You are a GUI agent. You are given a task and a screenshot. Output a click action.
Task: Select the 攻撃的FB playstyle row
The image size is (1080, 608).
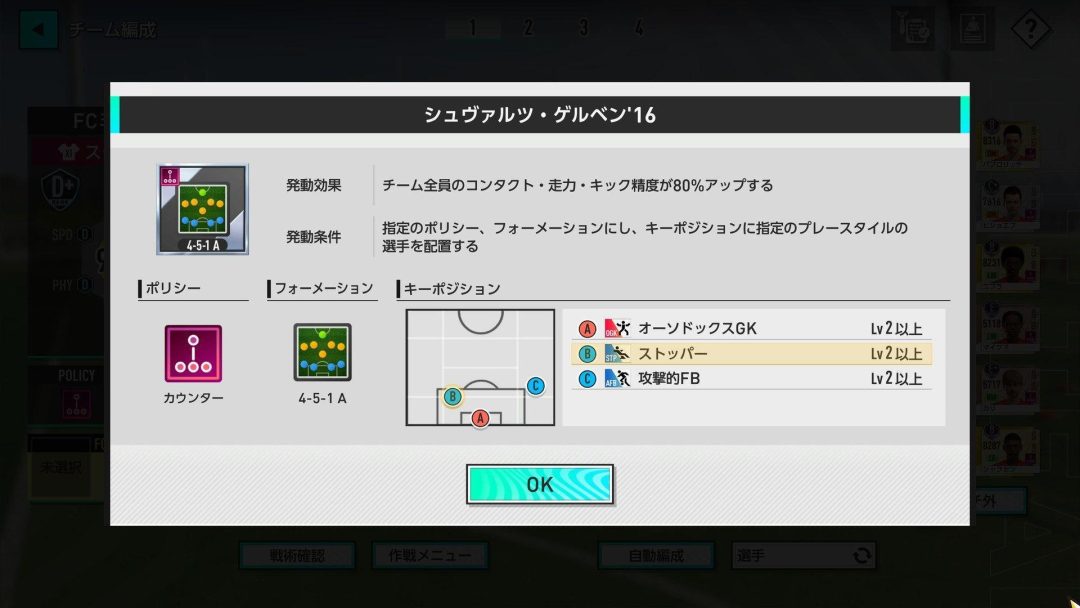pos(751,378)
